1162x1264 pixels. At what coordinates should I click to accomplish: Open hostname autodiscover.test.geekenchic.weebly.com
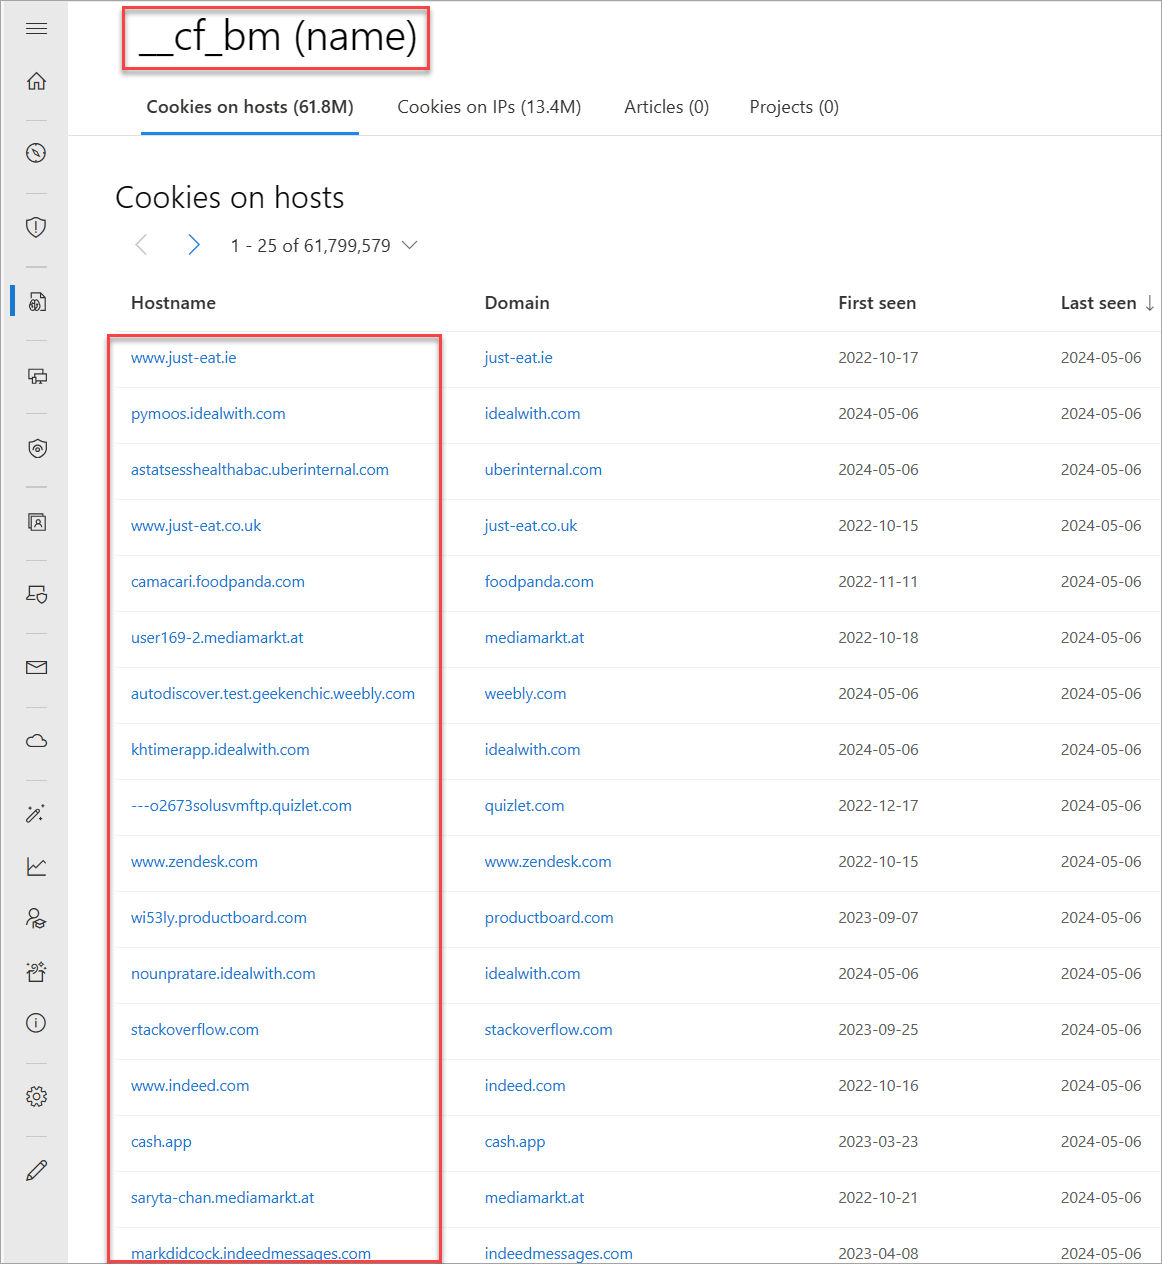pyautogui.click(x=273, y=694)
